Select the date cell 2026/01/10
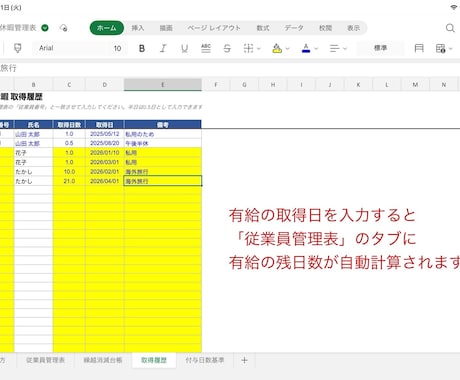460x380 pixels. [x=105, y=153]
